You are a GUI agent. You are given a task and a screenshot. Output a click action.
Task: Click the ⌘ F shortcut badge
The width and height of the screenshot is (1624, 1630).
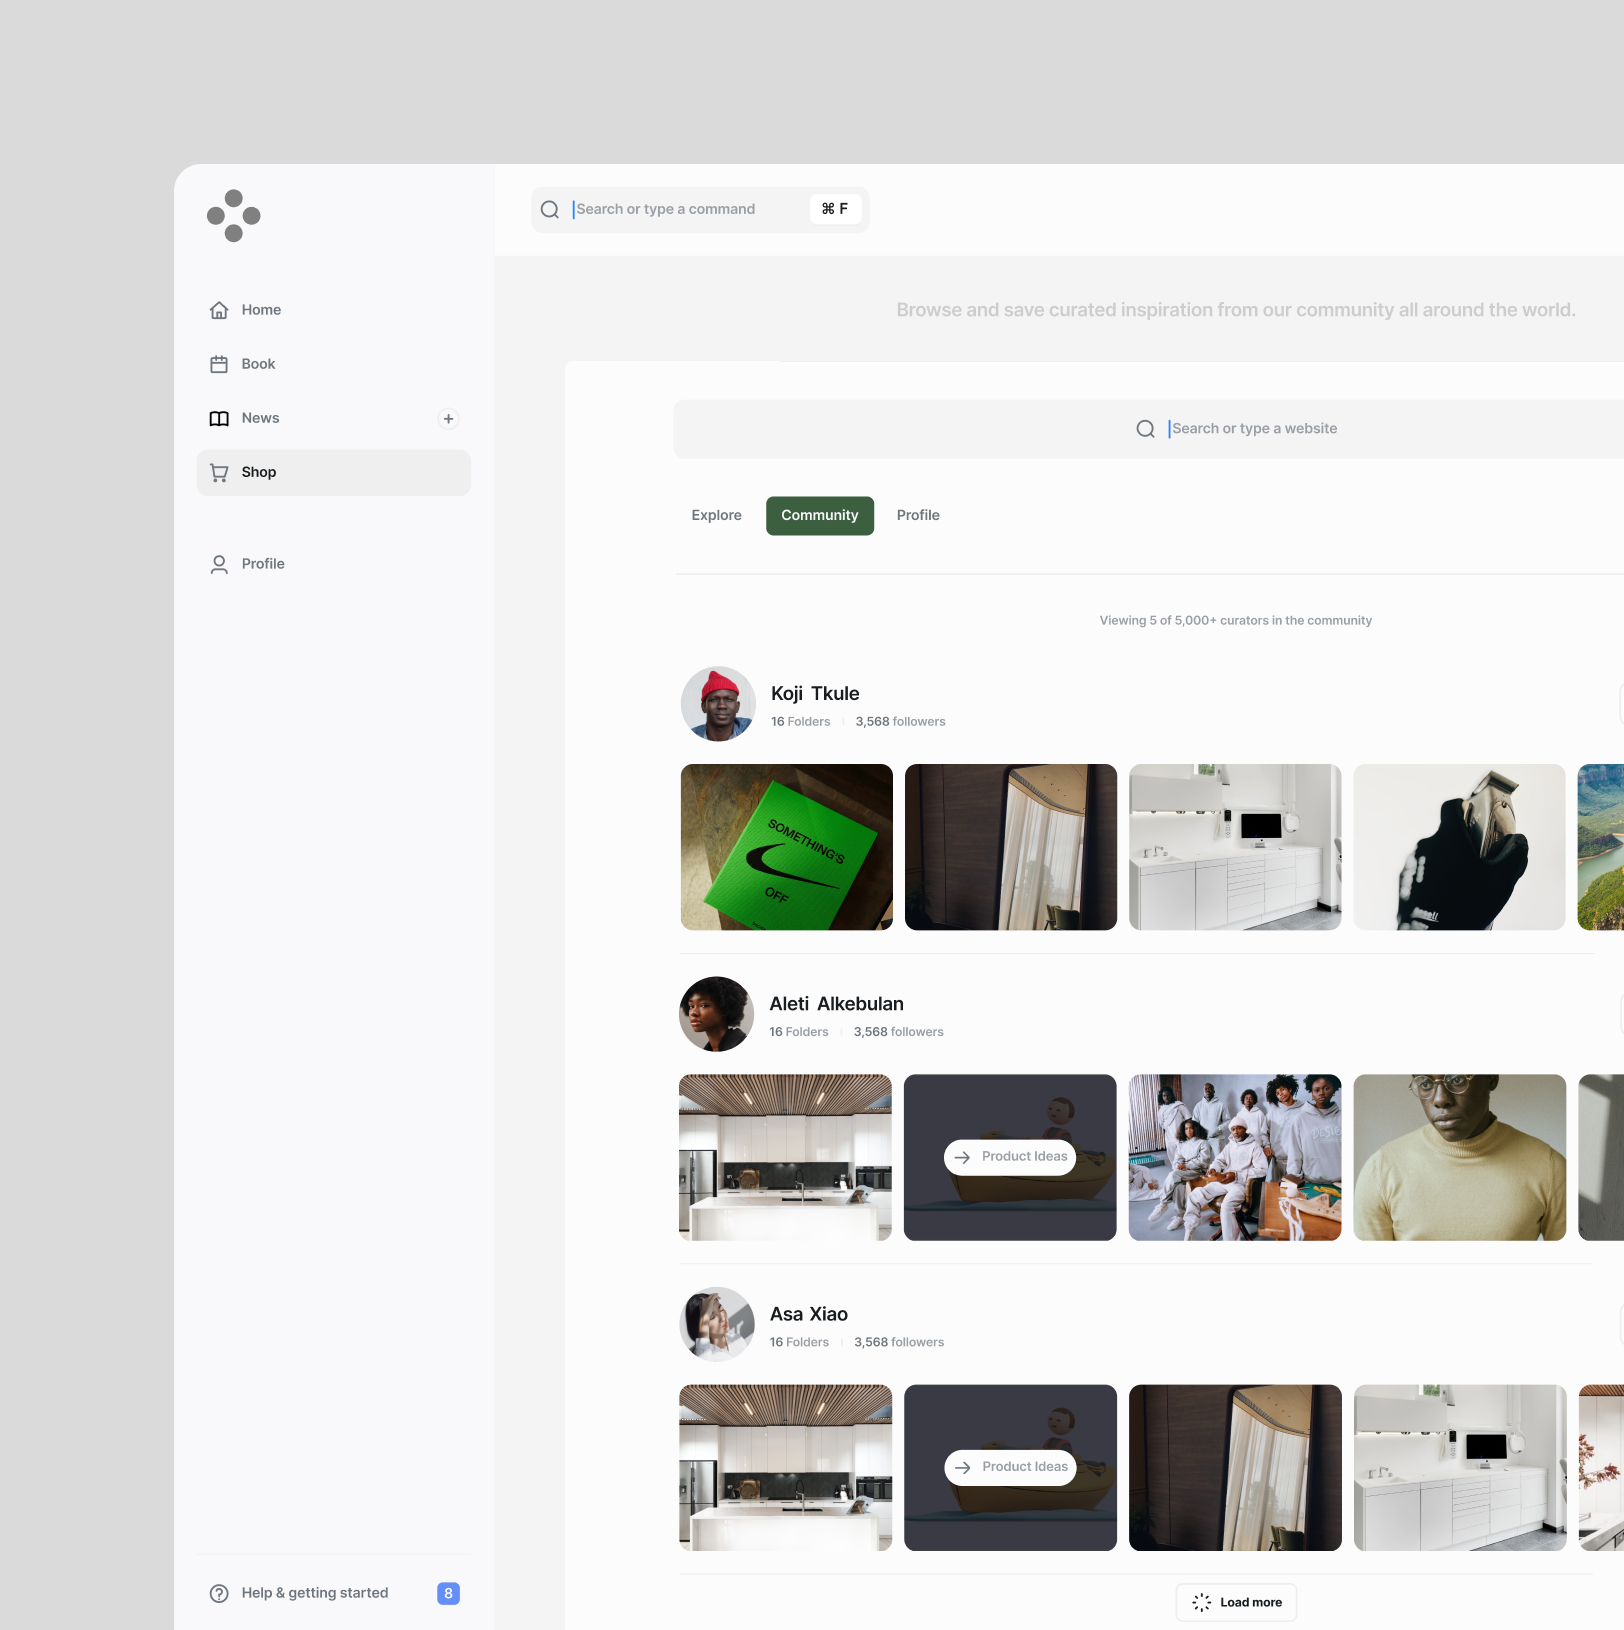tap(835, 209)
